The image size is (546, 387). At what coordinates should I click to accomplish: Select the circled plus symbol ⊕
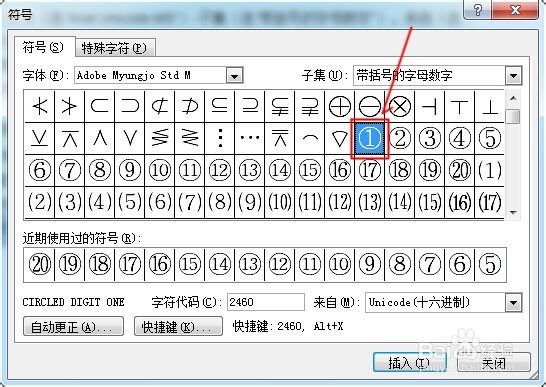click(340, 106)
